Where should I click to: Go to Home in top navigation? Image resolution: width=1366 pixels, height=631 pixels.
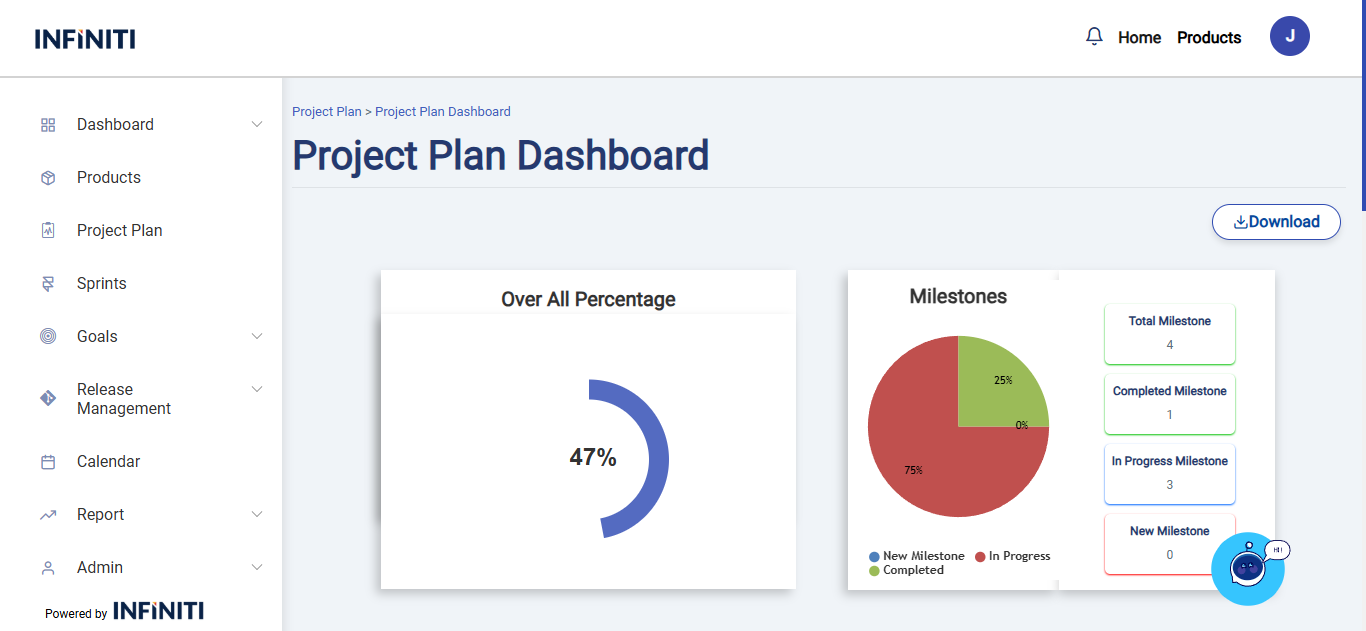[x=1139, y=38]
